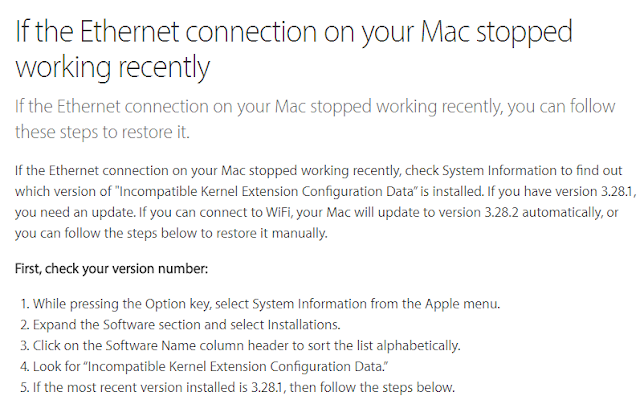Click step 3 about Software Name column header
Screen dimensions: 640x400
coord(240,346)
